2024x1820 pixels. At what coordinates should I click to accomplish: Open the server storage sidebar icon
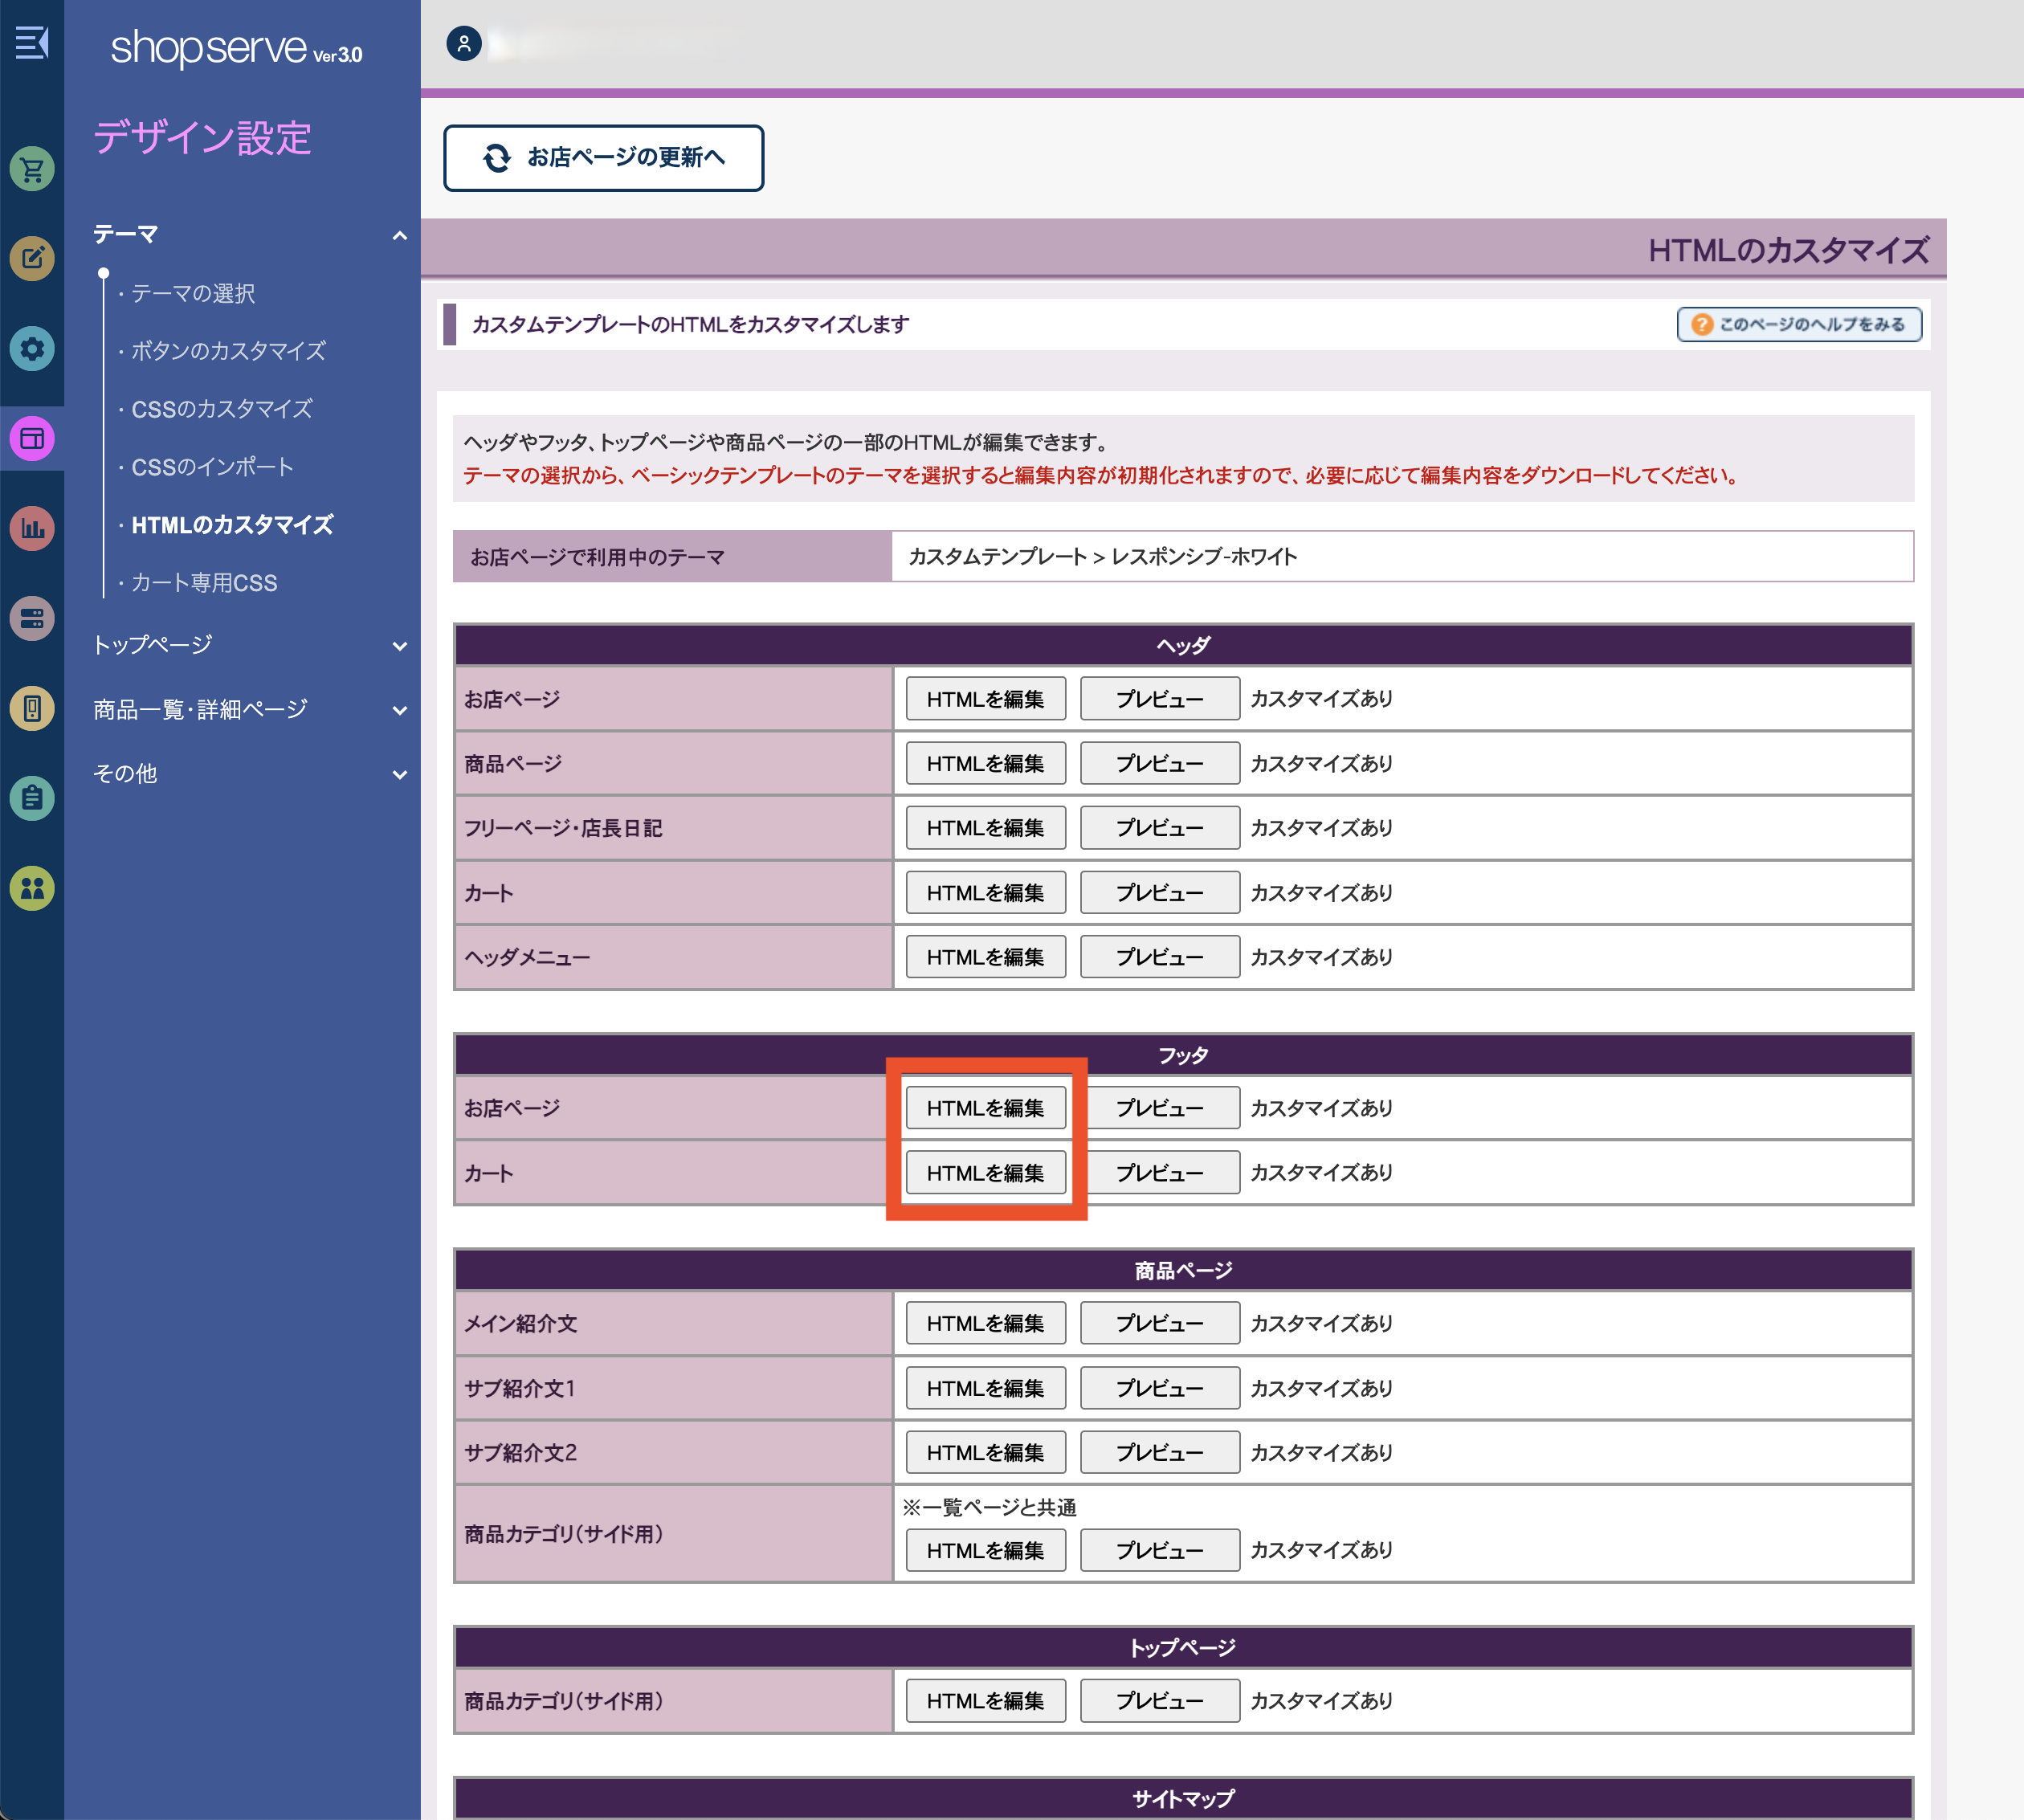tap(32, 618)
